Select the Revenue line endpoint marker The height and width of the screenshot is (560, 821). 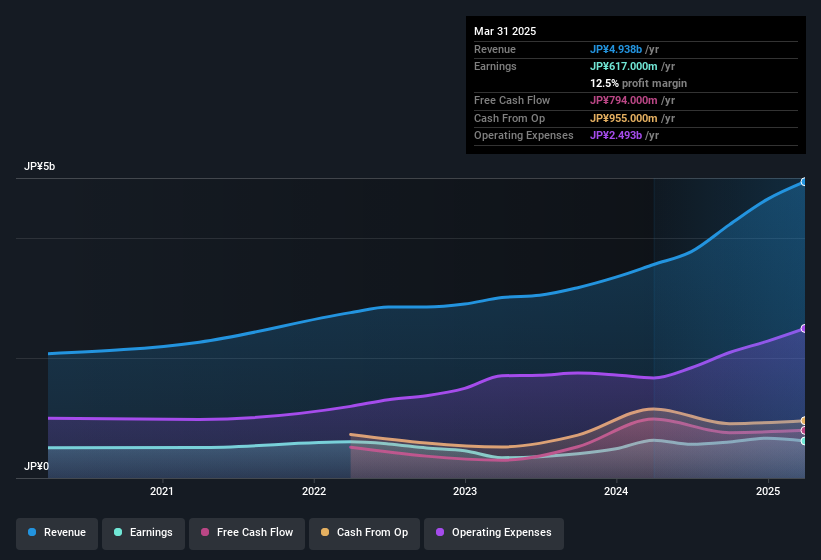click(804, 182)
